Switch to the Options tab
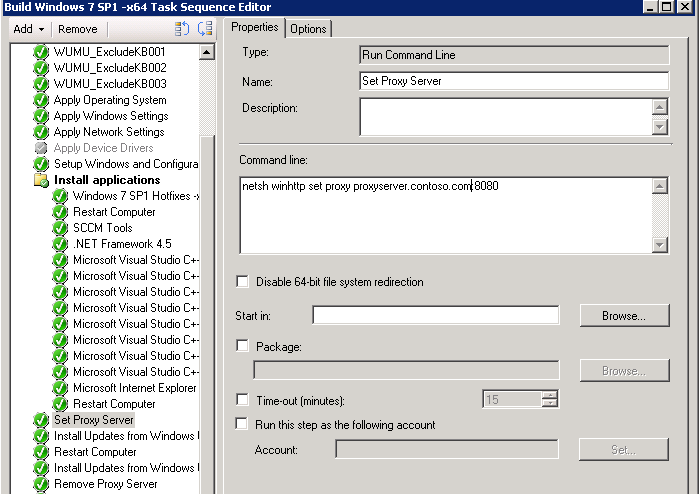Image resolution: width=699 pixels, height=494 pixels. click(308, 28)
